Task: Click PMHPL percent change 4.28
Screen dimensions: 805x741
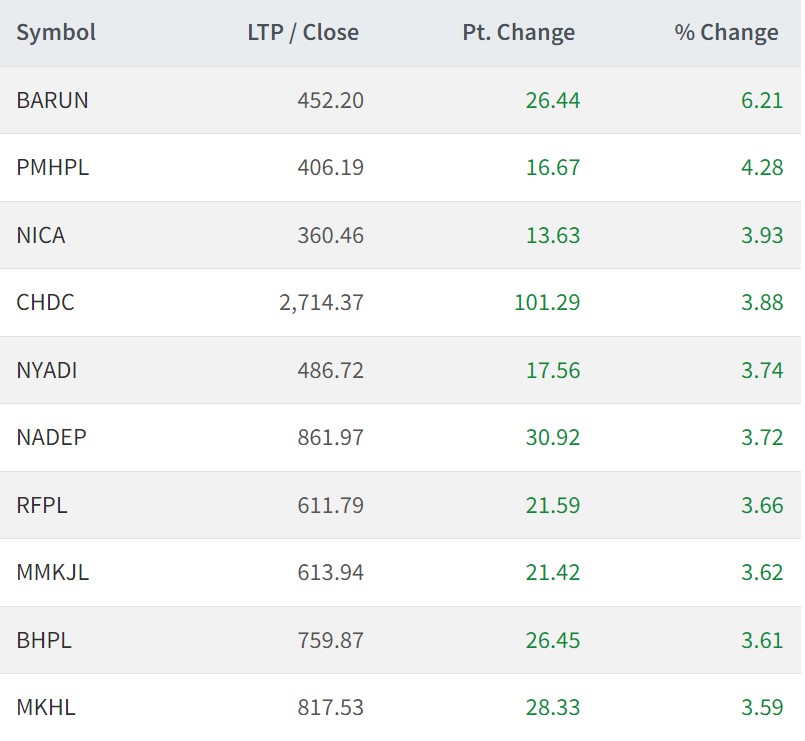Action: pyautogui.click(x=762, y=167)
